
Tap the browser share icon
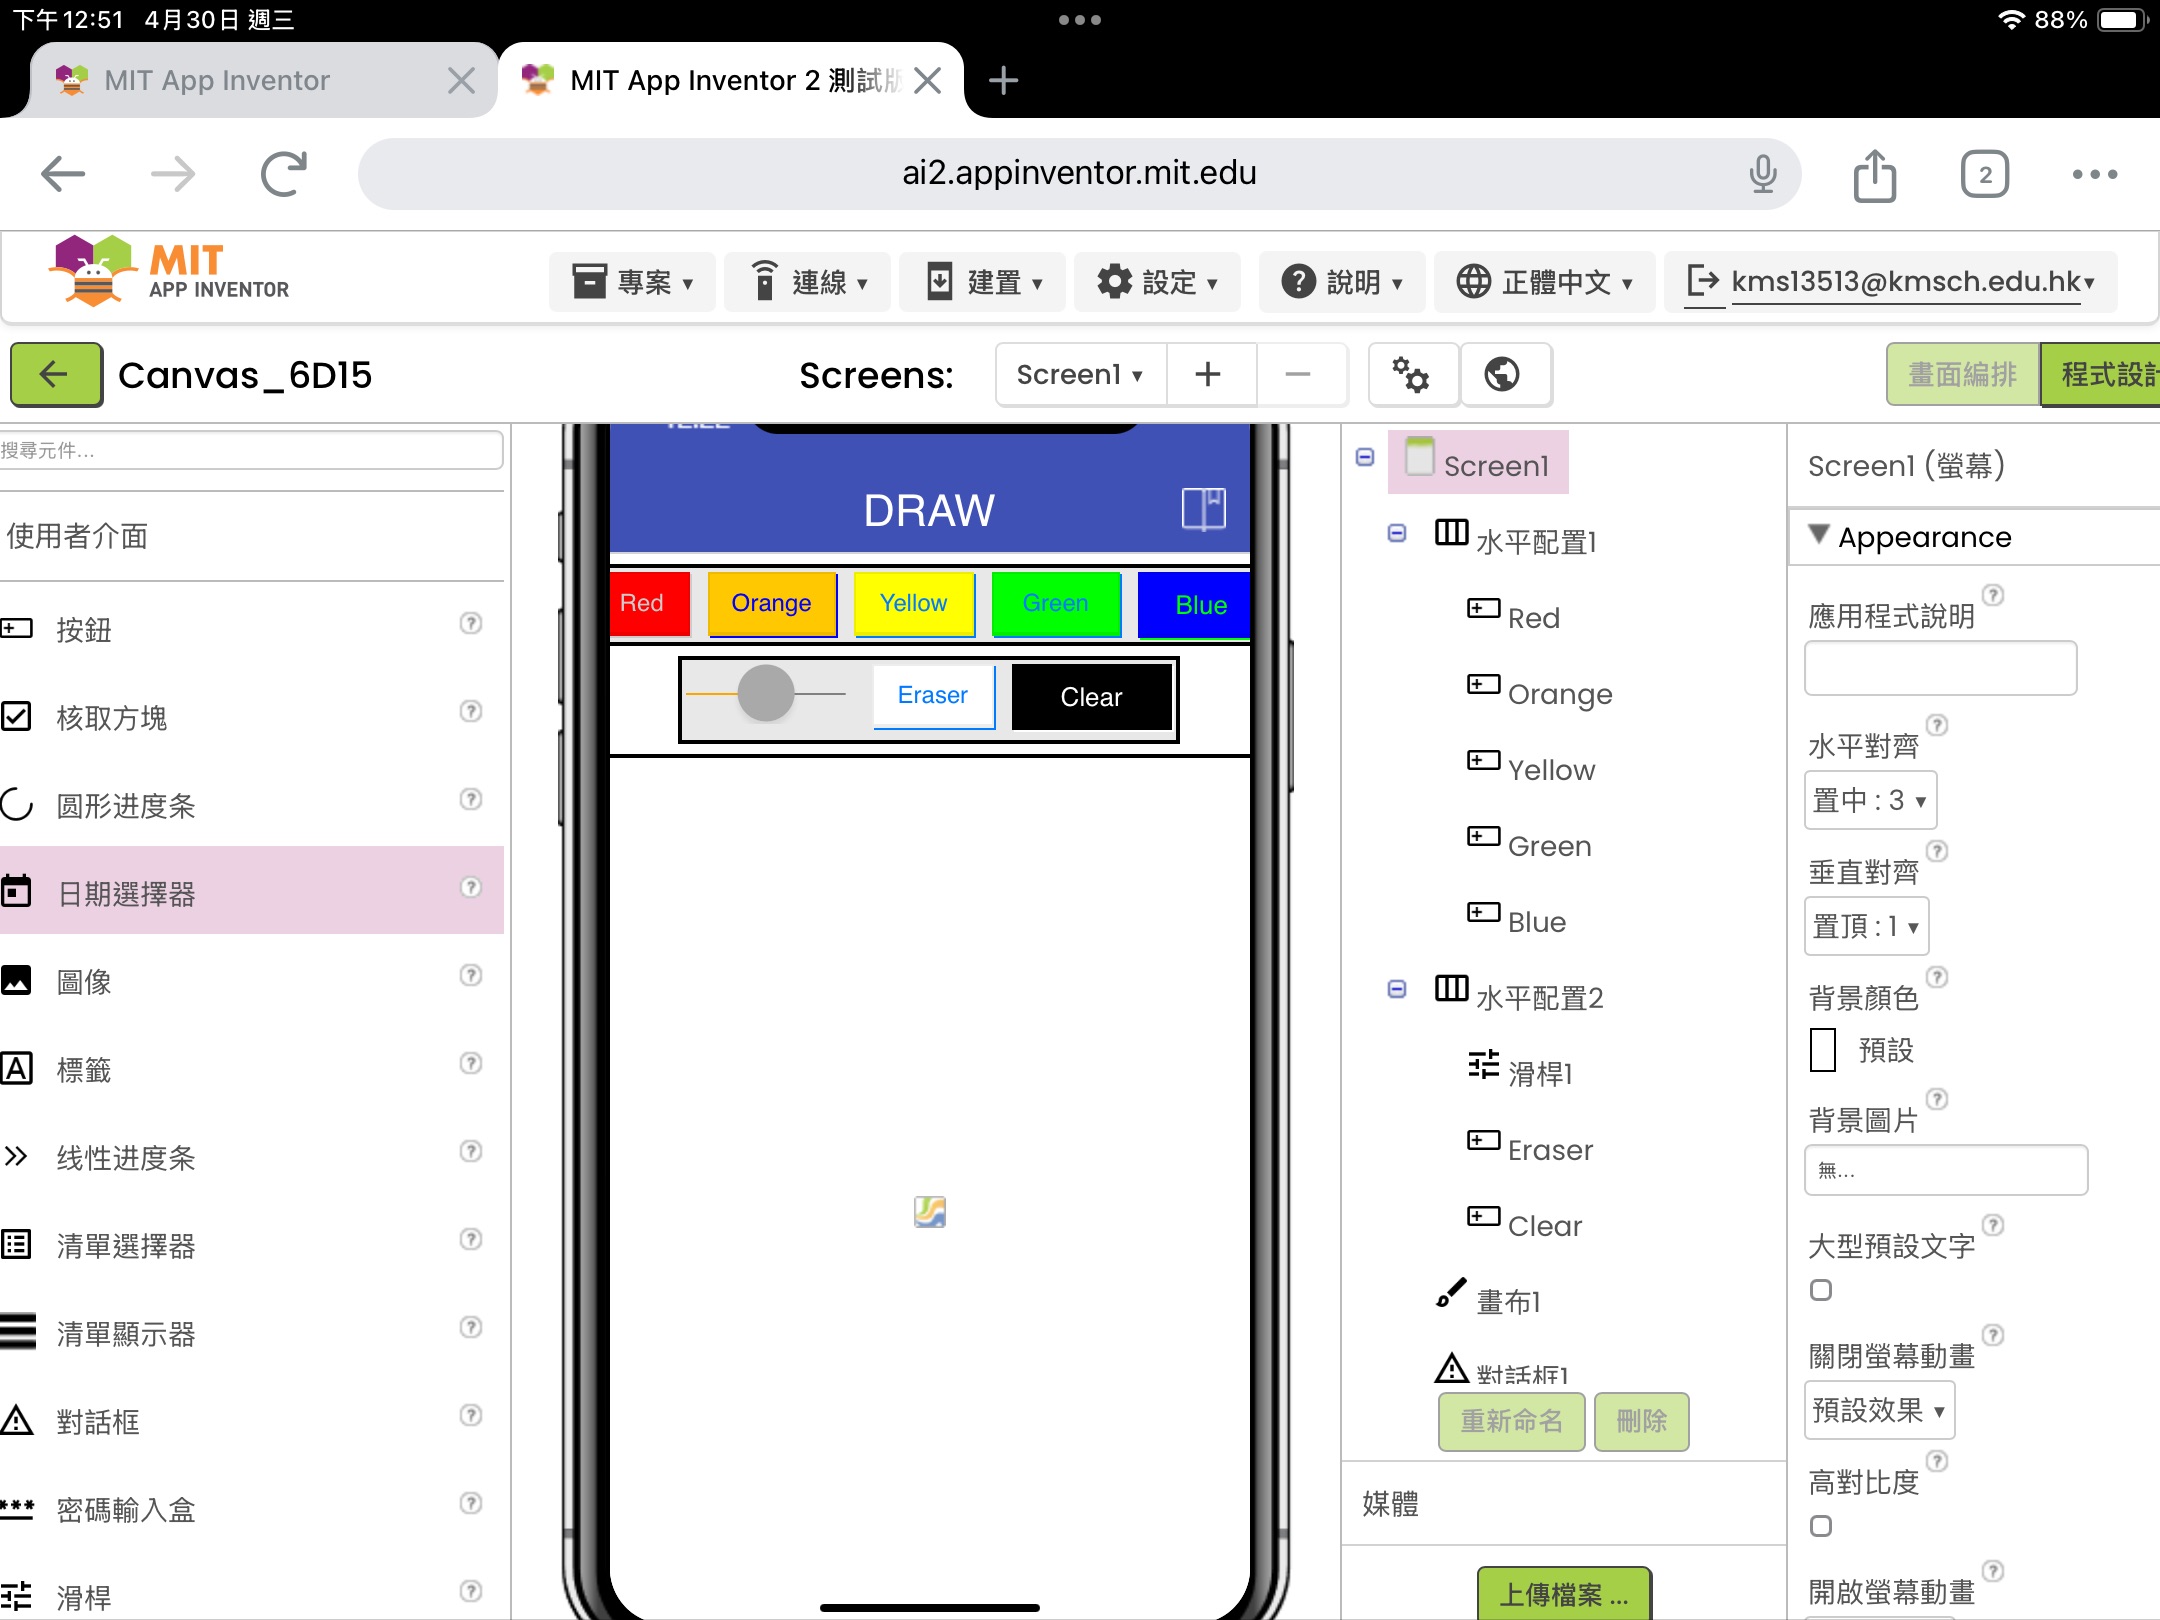tap(1874, 175)
